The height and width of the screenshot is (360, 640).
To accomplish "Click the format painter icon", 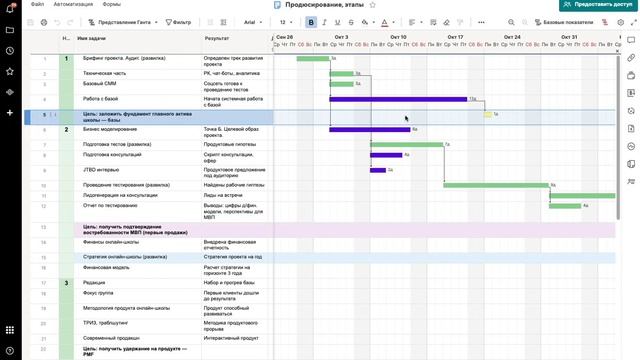I will pos(460,22).
